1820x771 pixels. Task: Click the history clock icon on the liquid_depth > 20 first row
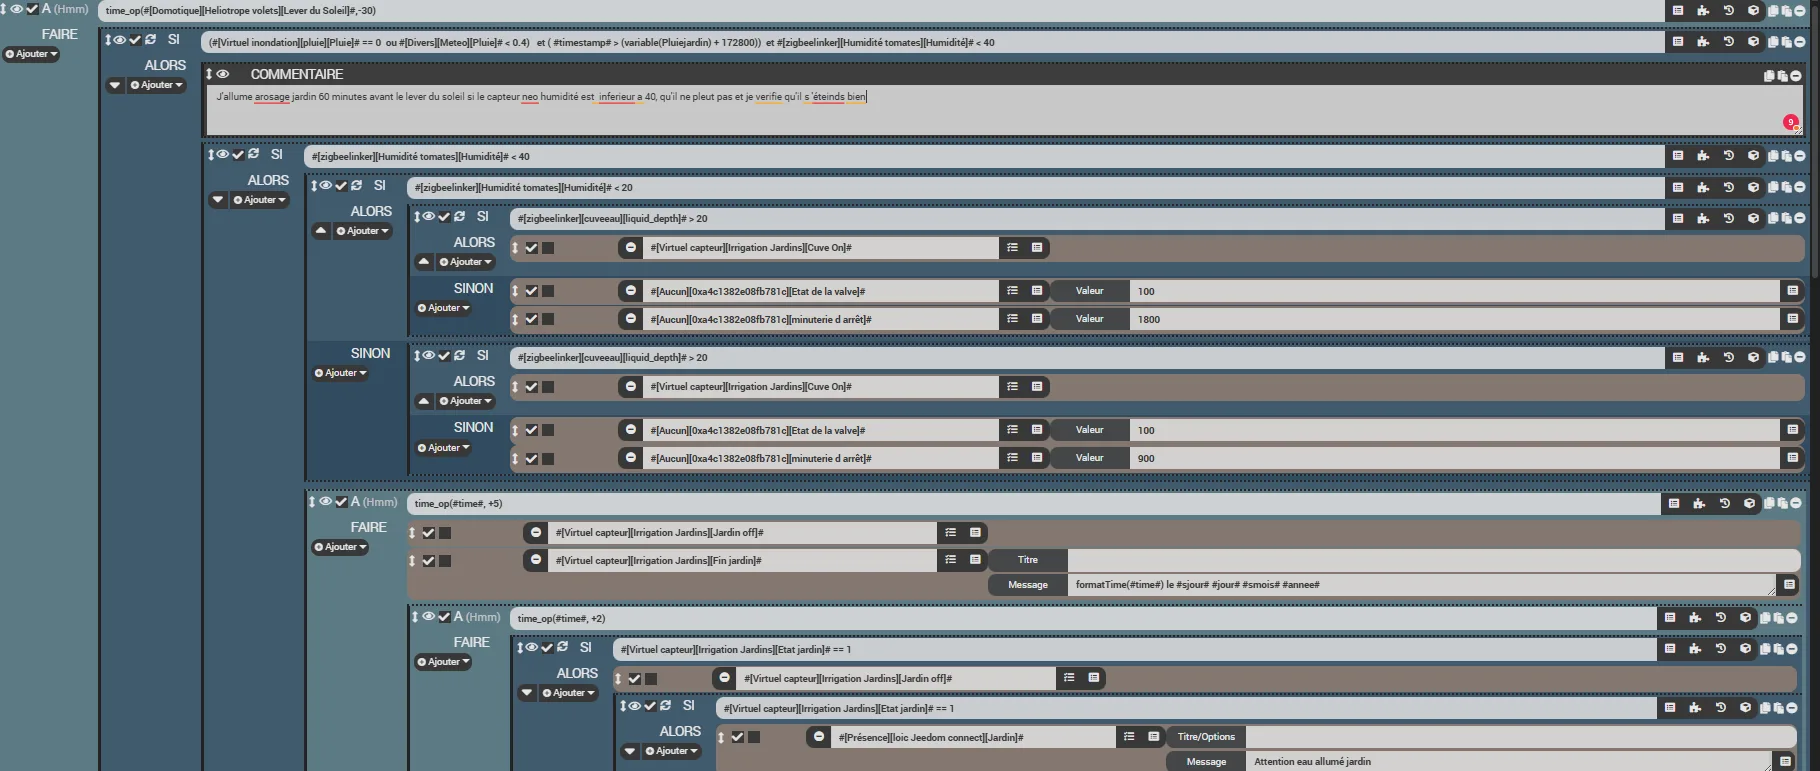[x=1728, y=218]
